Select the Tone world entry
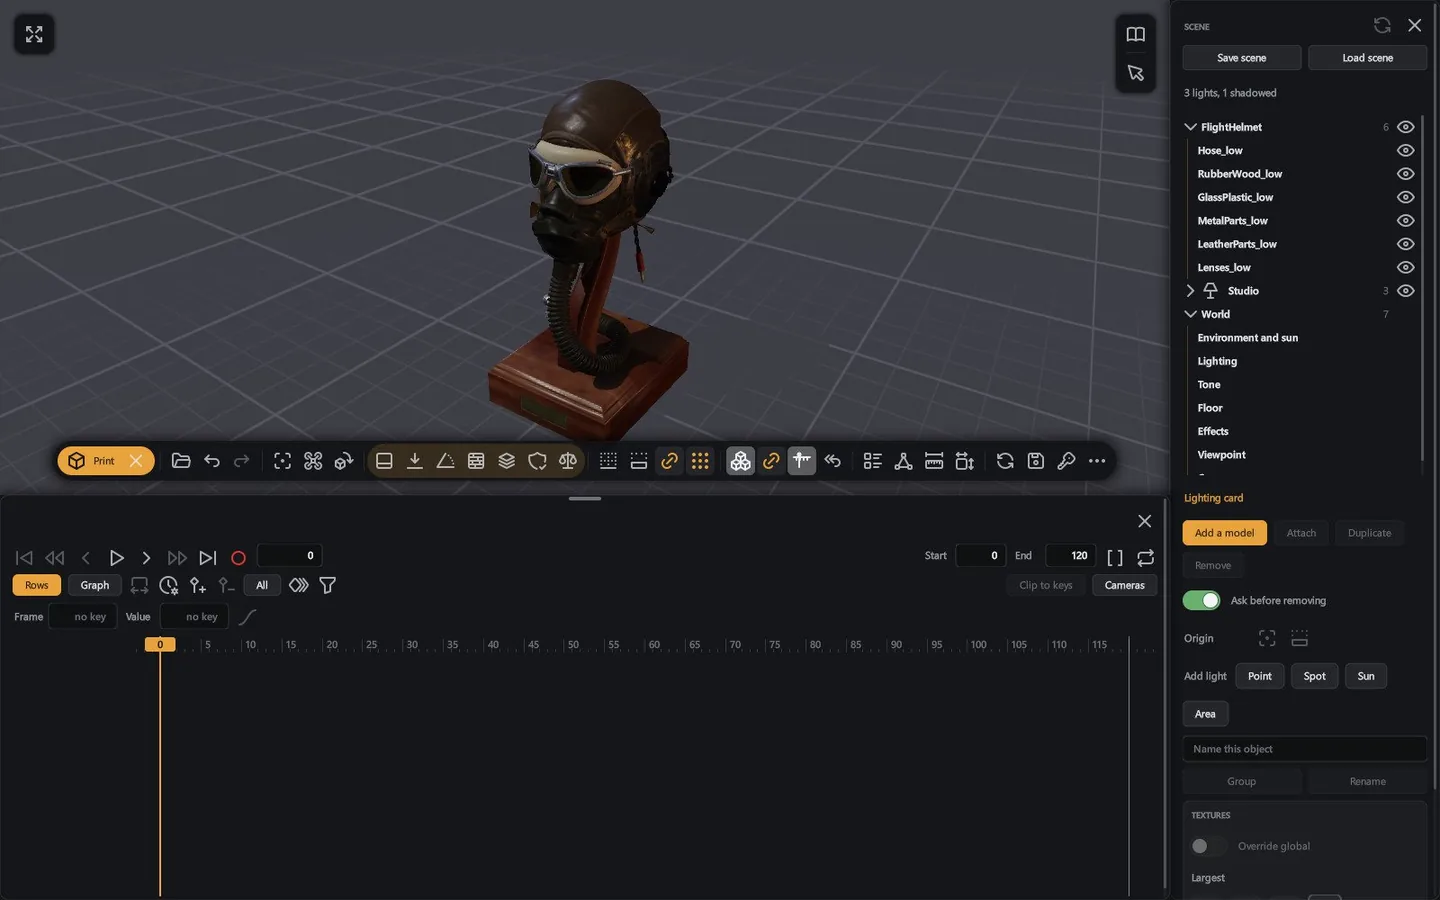This screenshot has height=900, width=1440. click(x=1209, y=385)
